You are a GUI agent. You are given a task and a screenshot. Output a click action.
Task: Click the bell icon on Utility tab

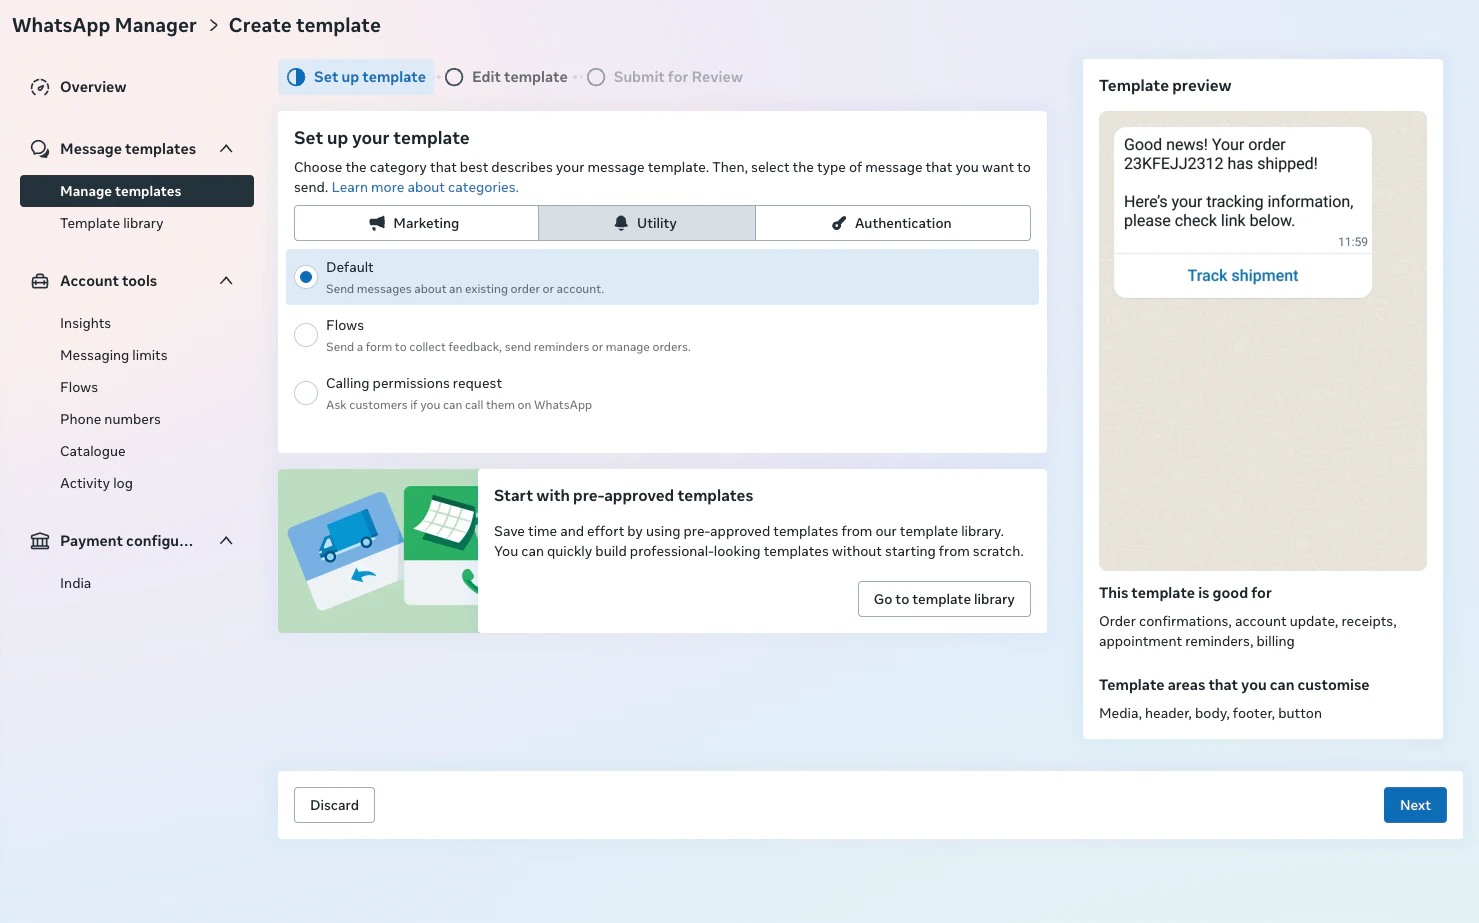(621, 223)
